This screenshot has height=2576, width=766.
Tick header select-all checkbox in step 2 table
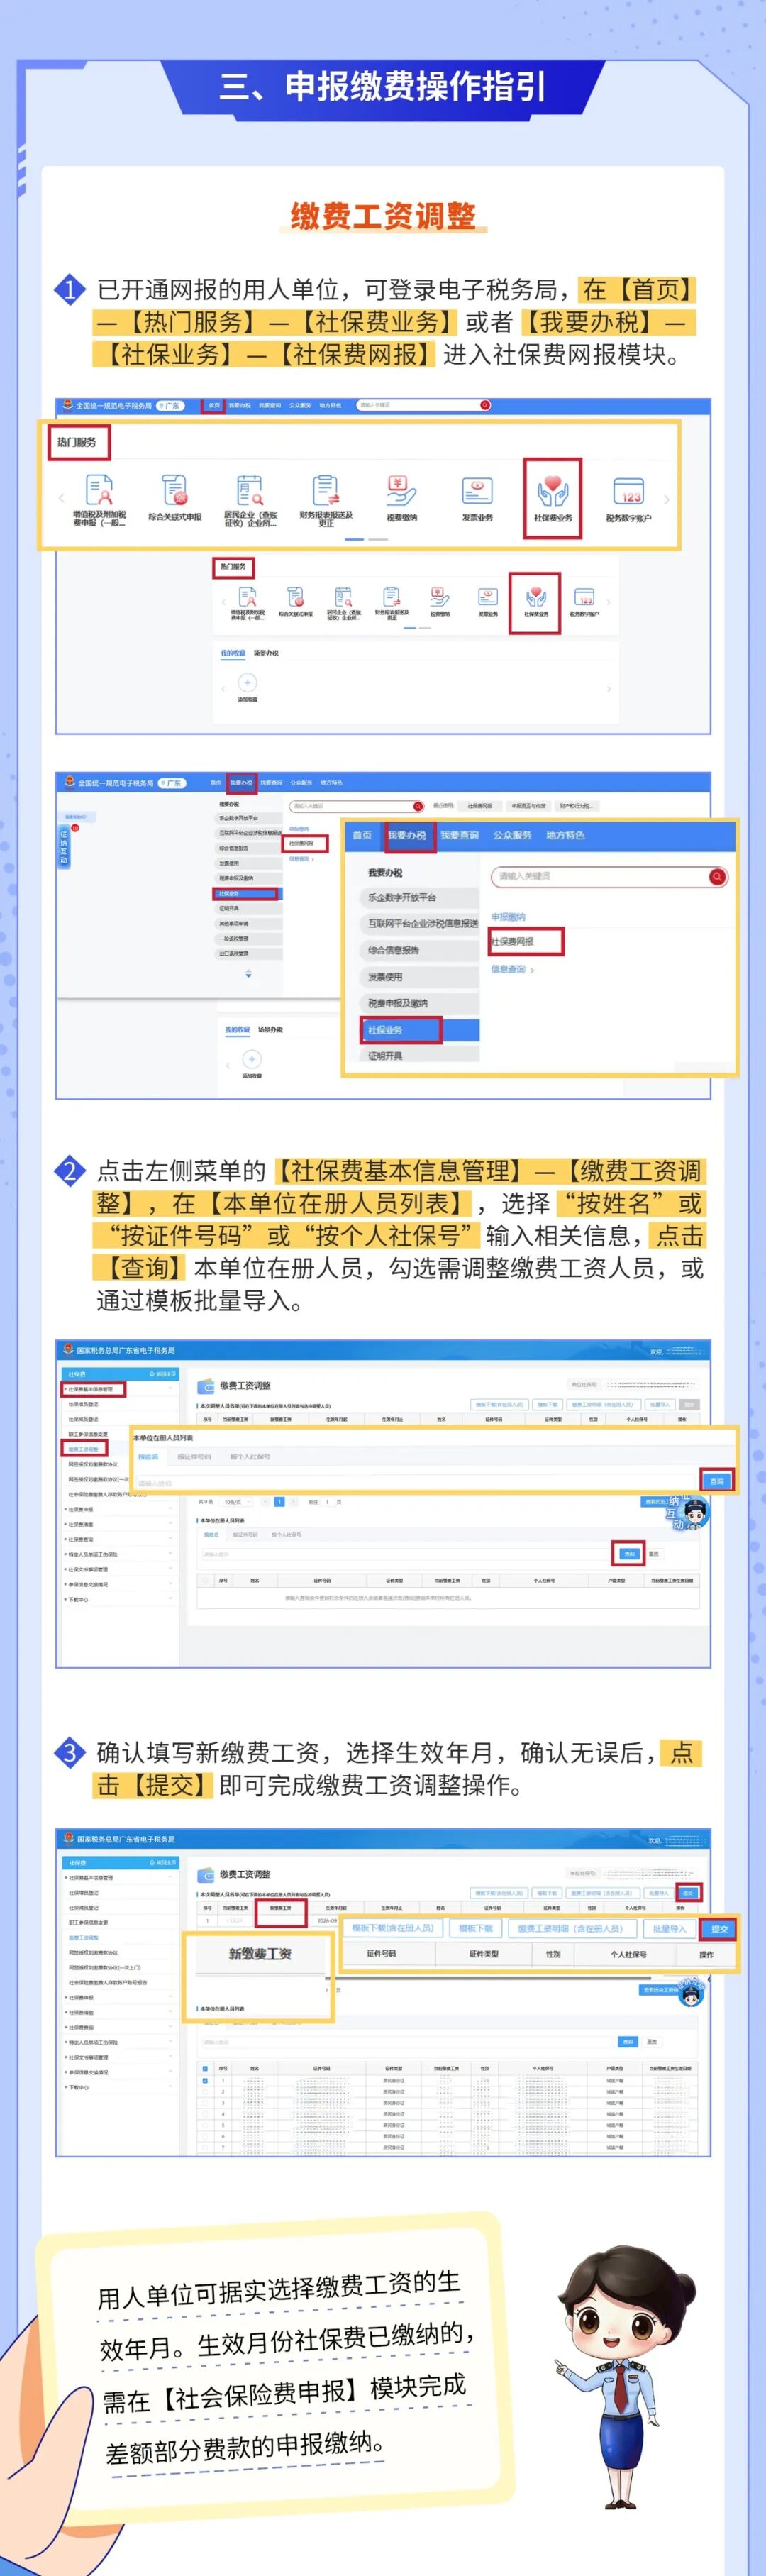[205, 1580]
